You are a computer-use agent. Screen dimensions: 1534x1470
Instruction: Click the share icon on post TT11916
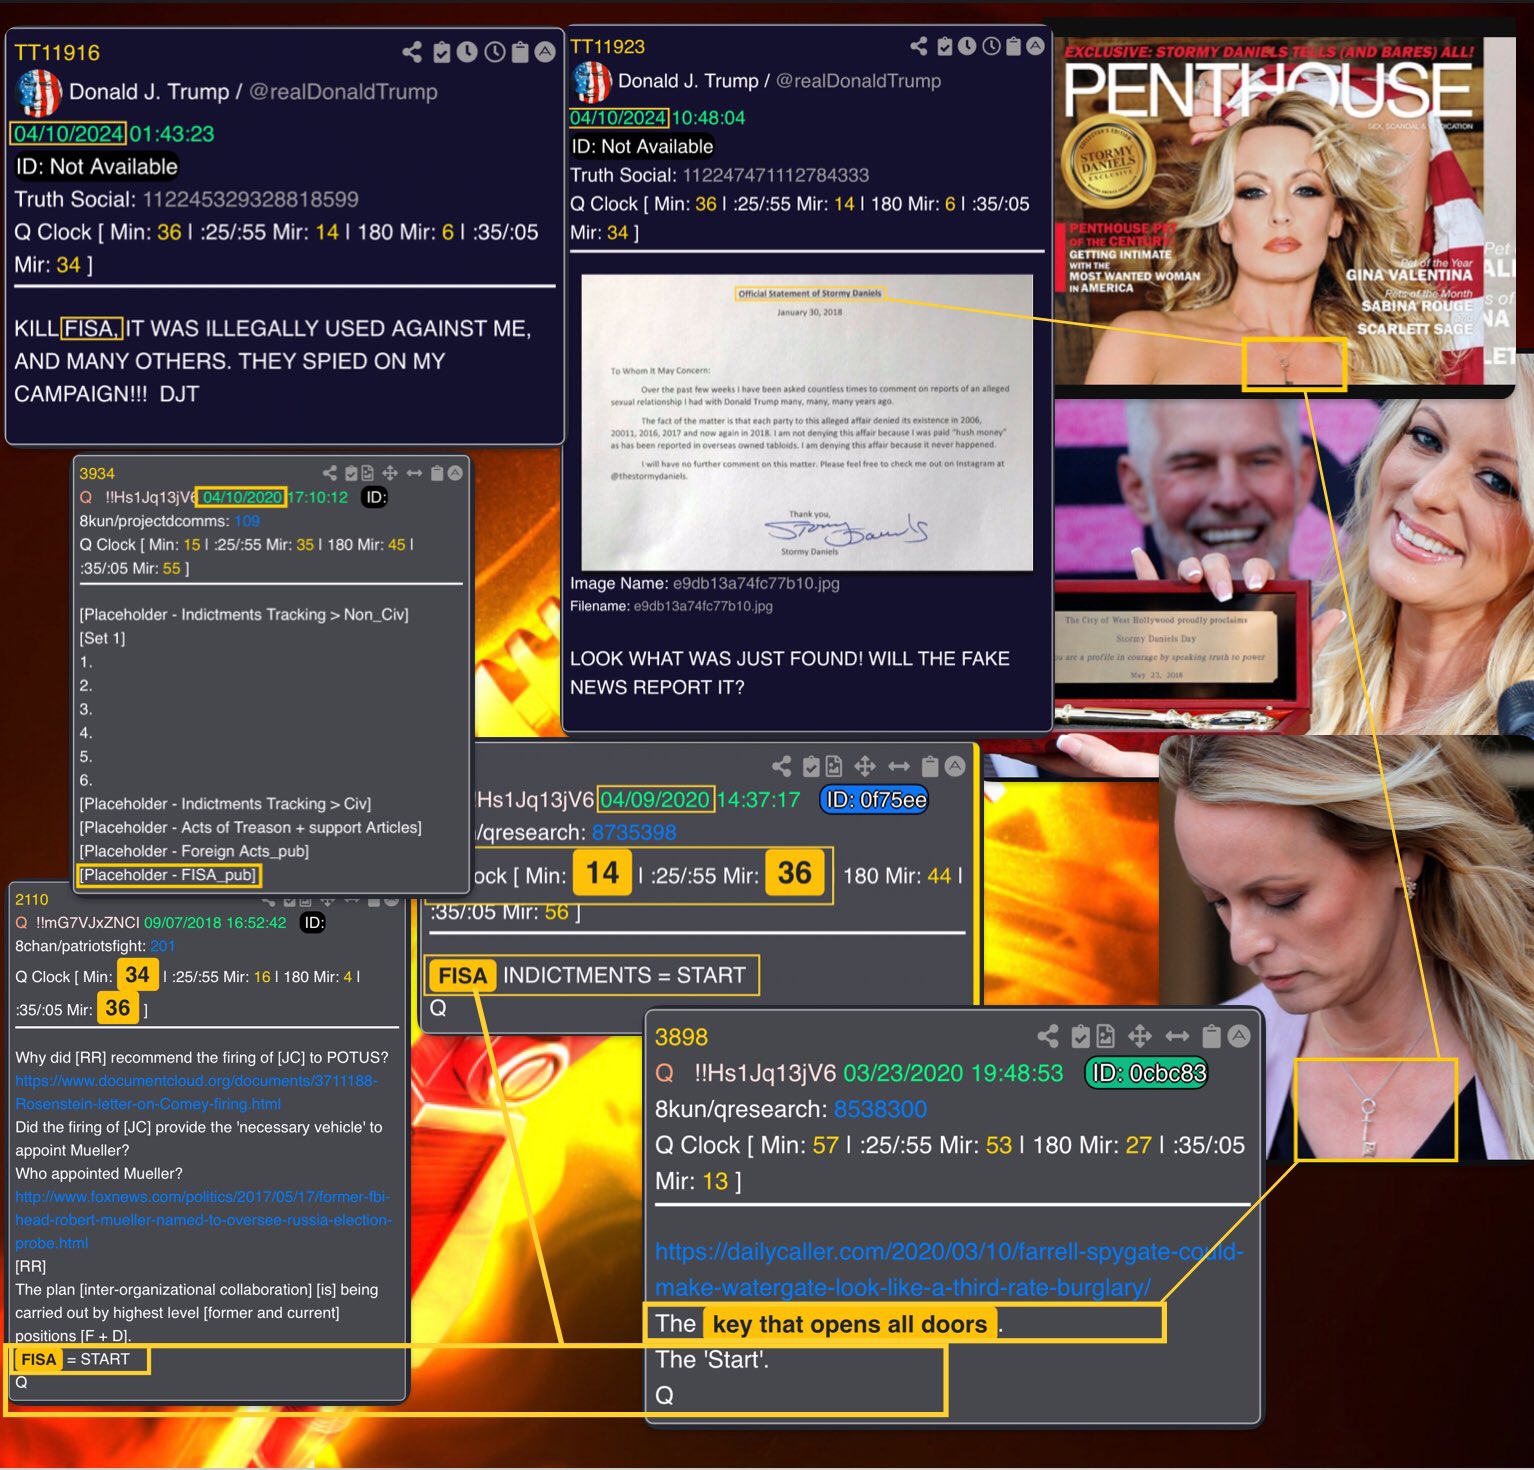tap(412, 52)
